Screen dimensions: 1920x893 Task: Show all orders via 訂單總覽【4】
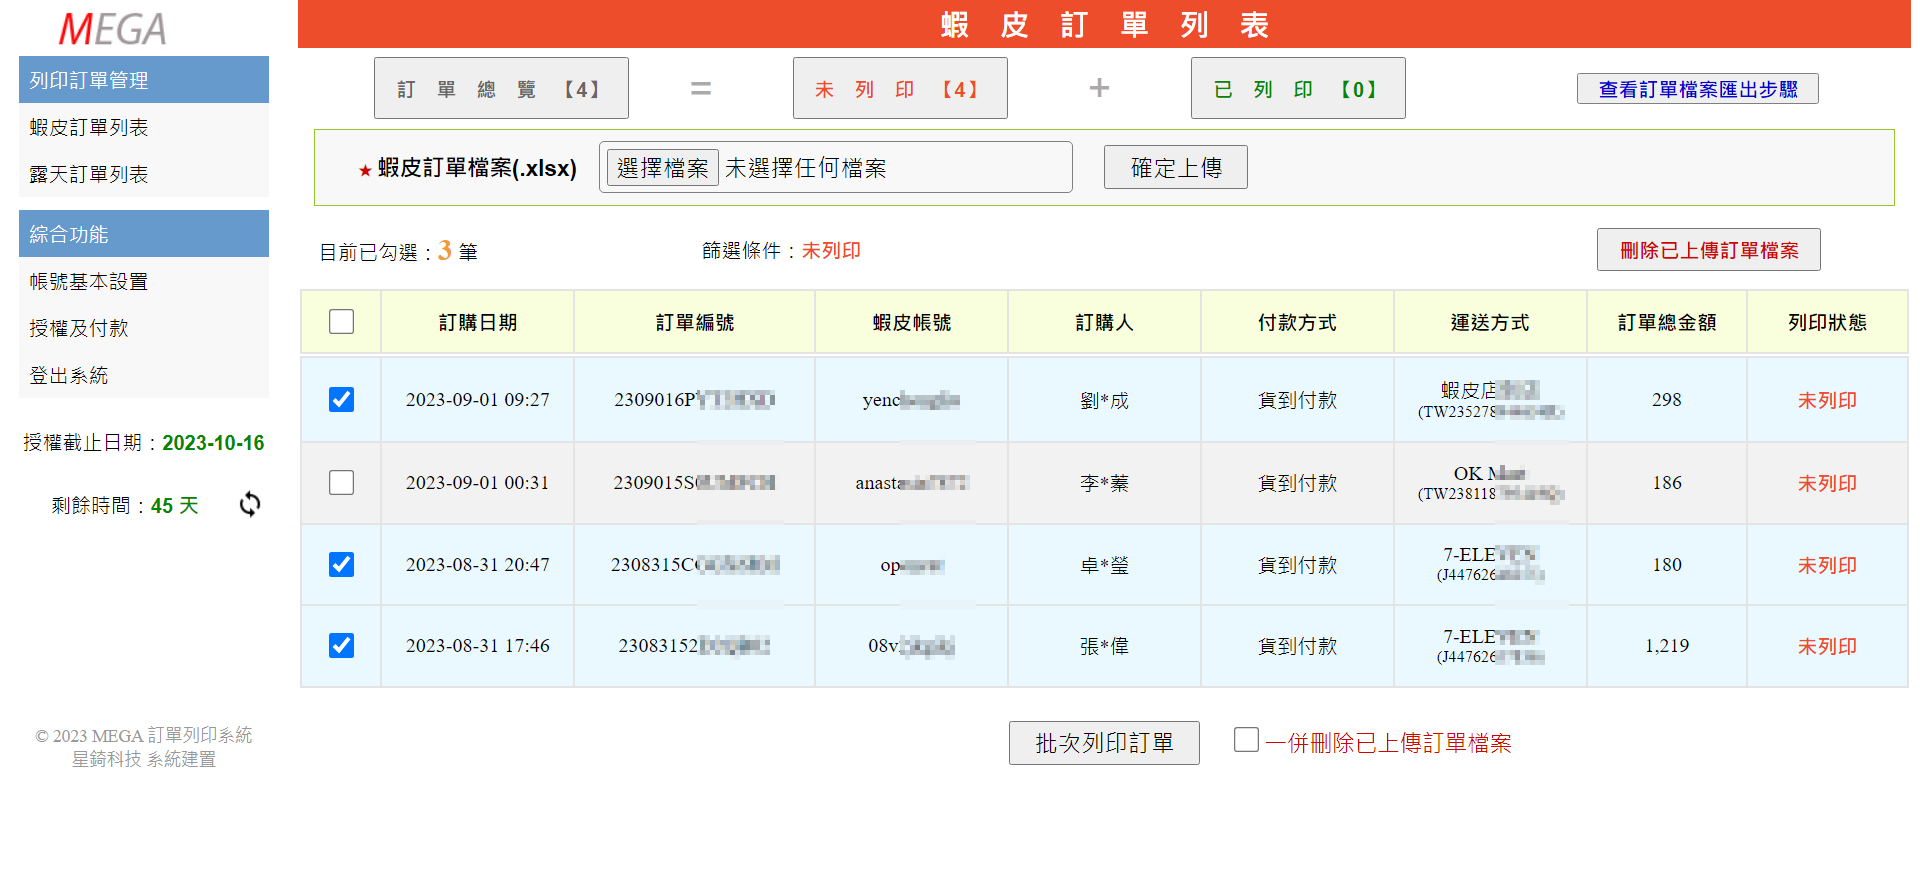pos(501,89)
